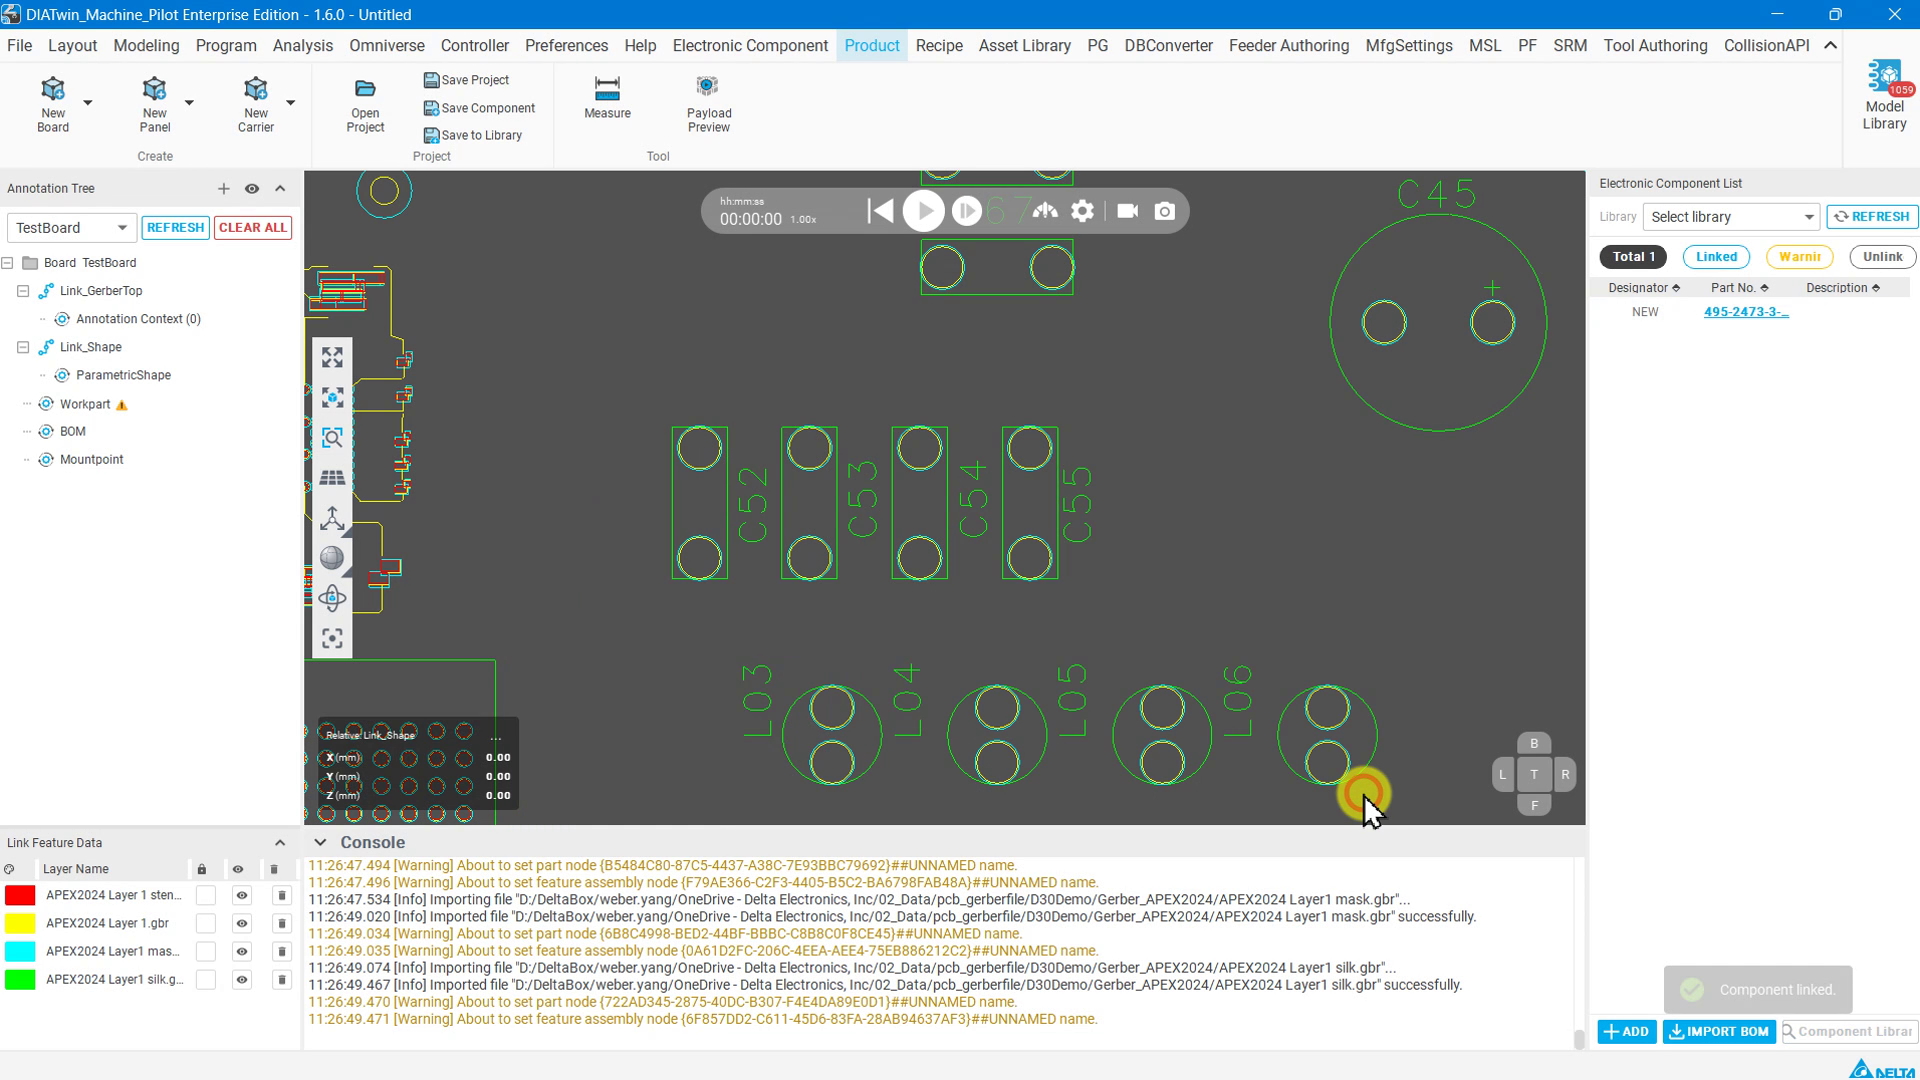Create a new board with New Board icon
Viewport: 1920px width, 1080px height.
53,102
